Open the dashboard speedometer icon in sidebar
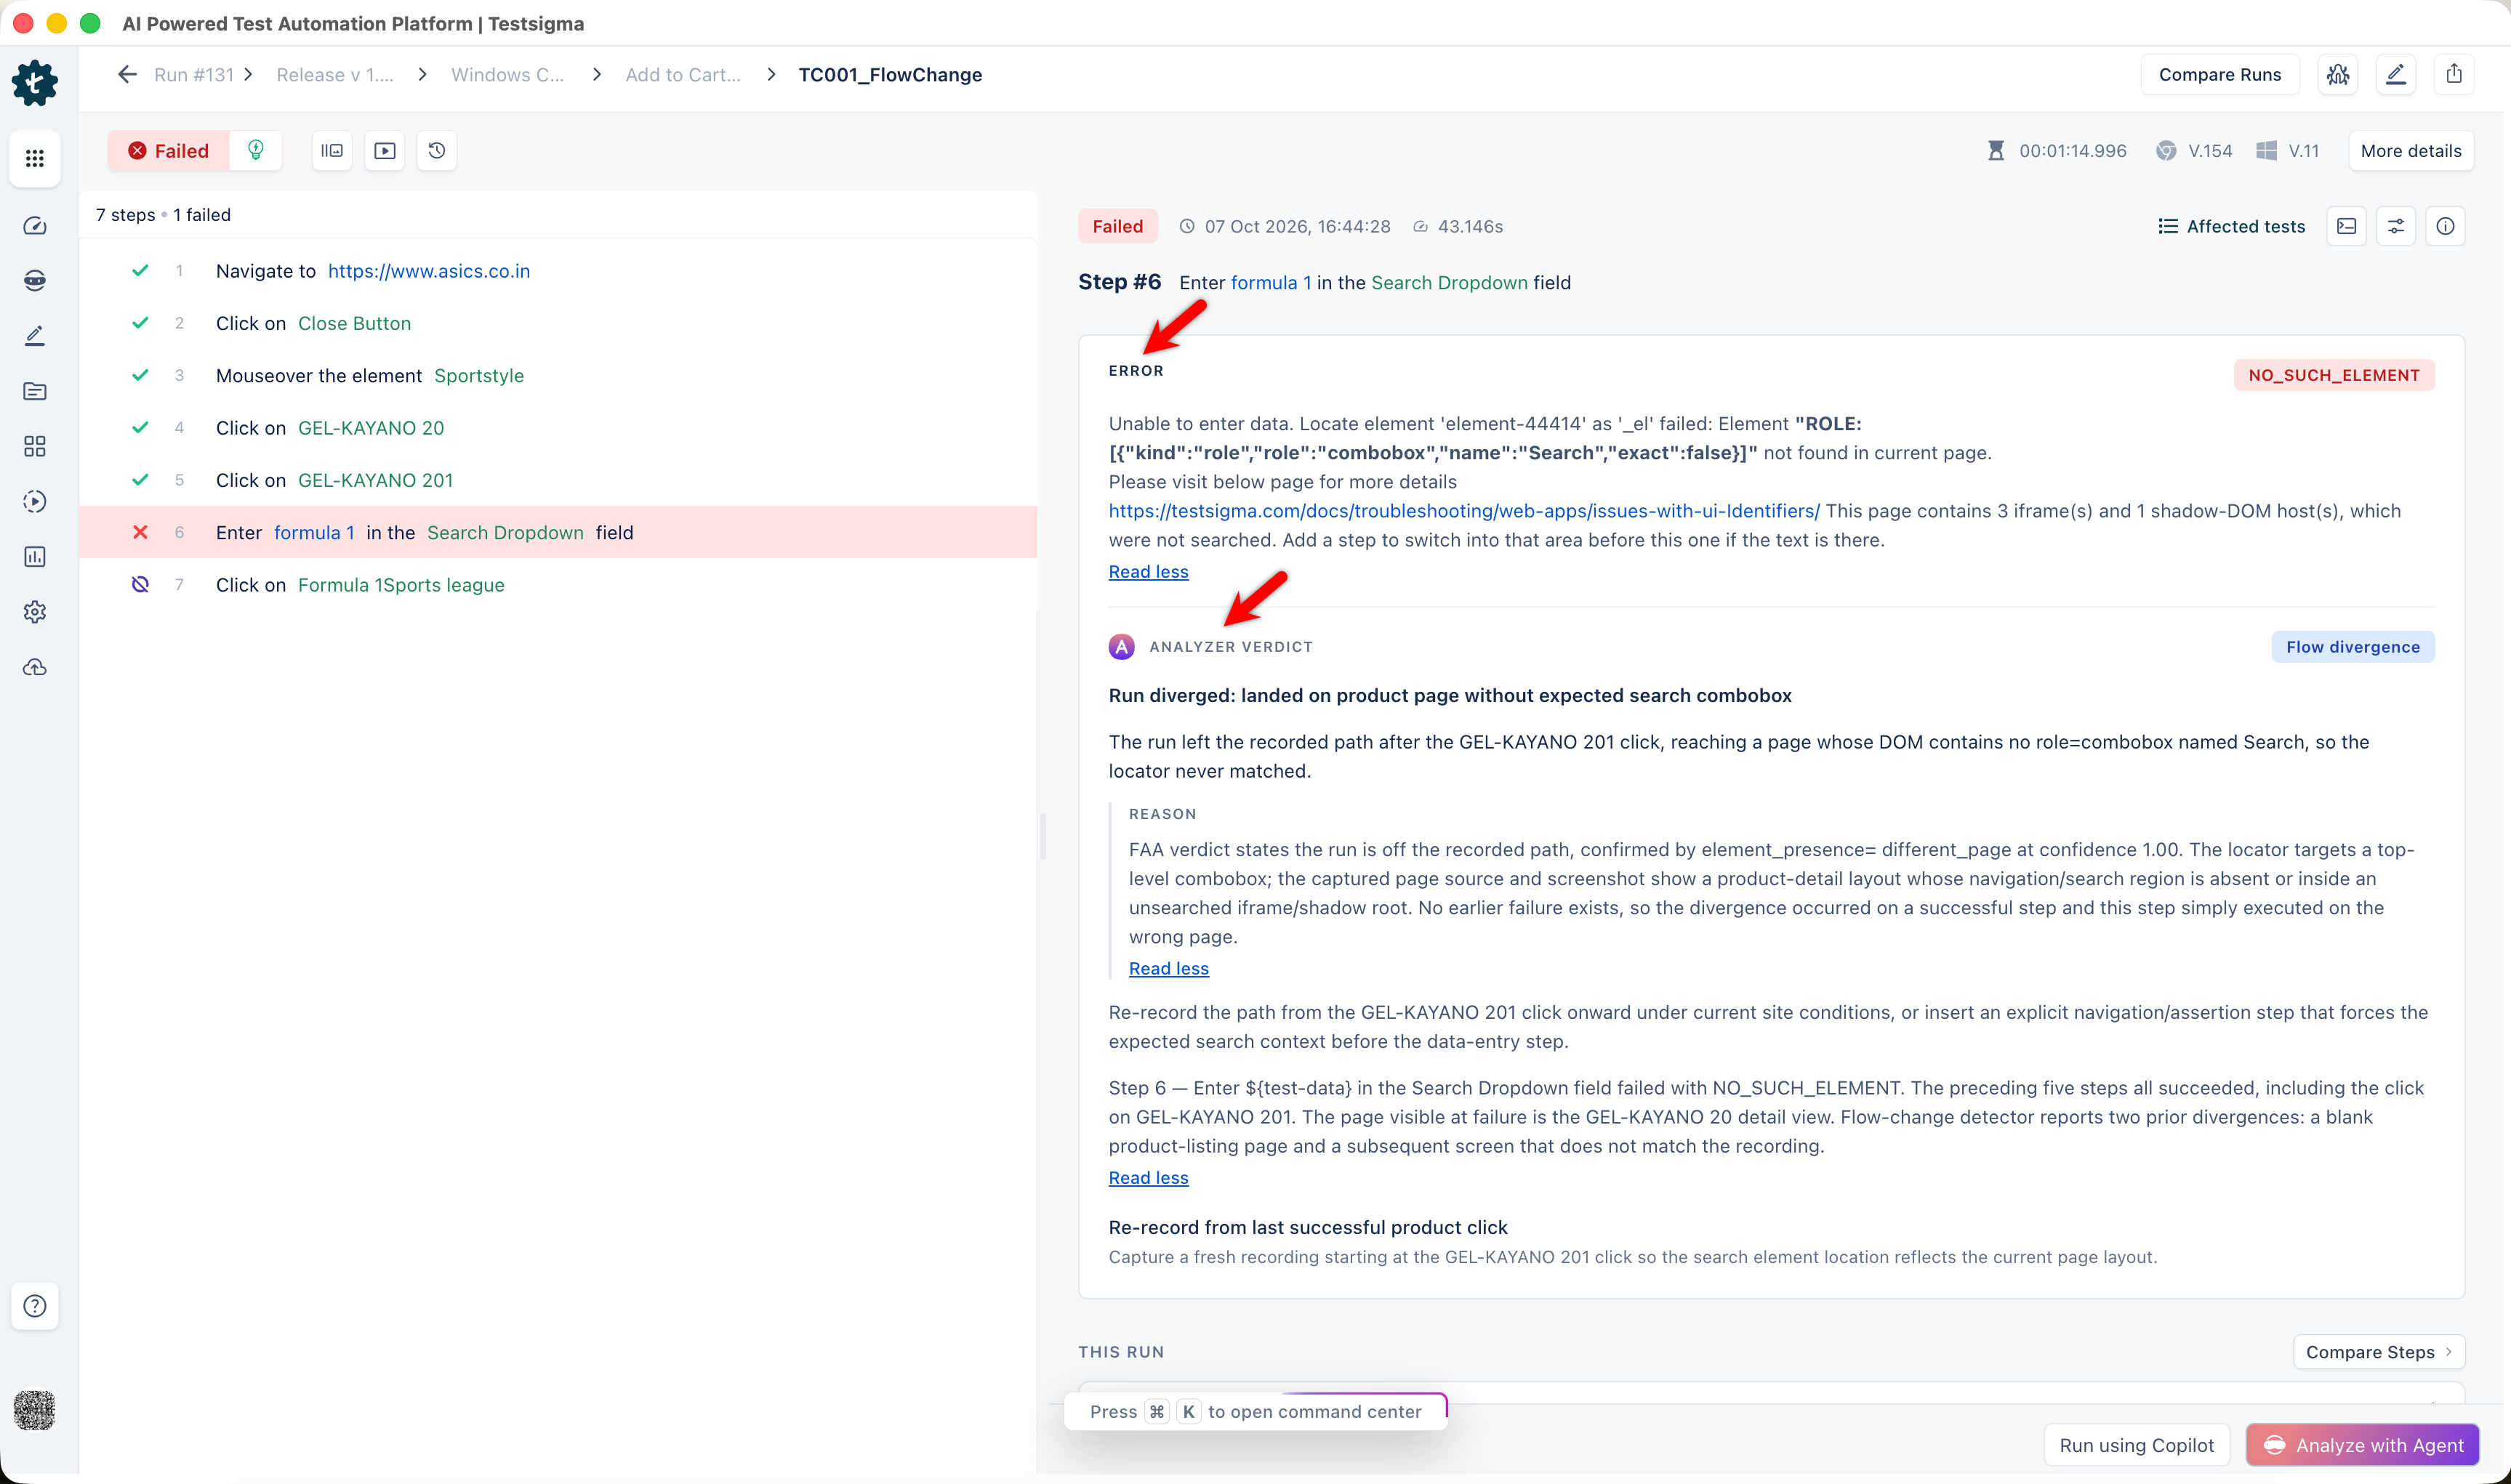Screen dimensions: 2511x1484 pyautogui.click(x=35, y=226)
